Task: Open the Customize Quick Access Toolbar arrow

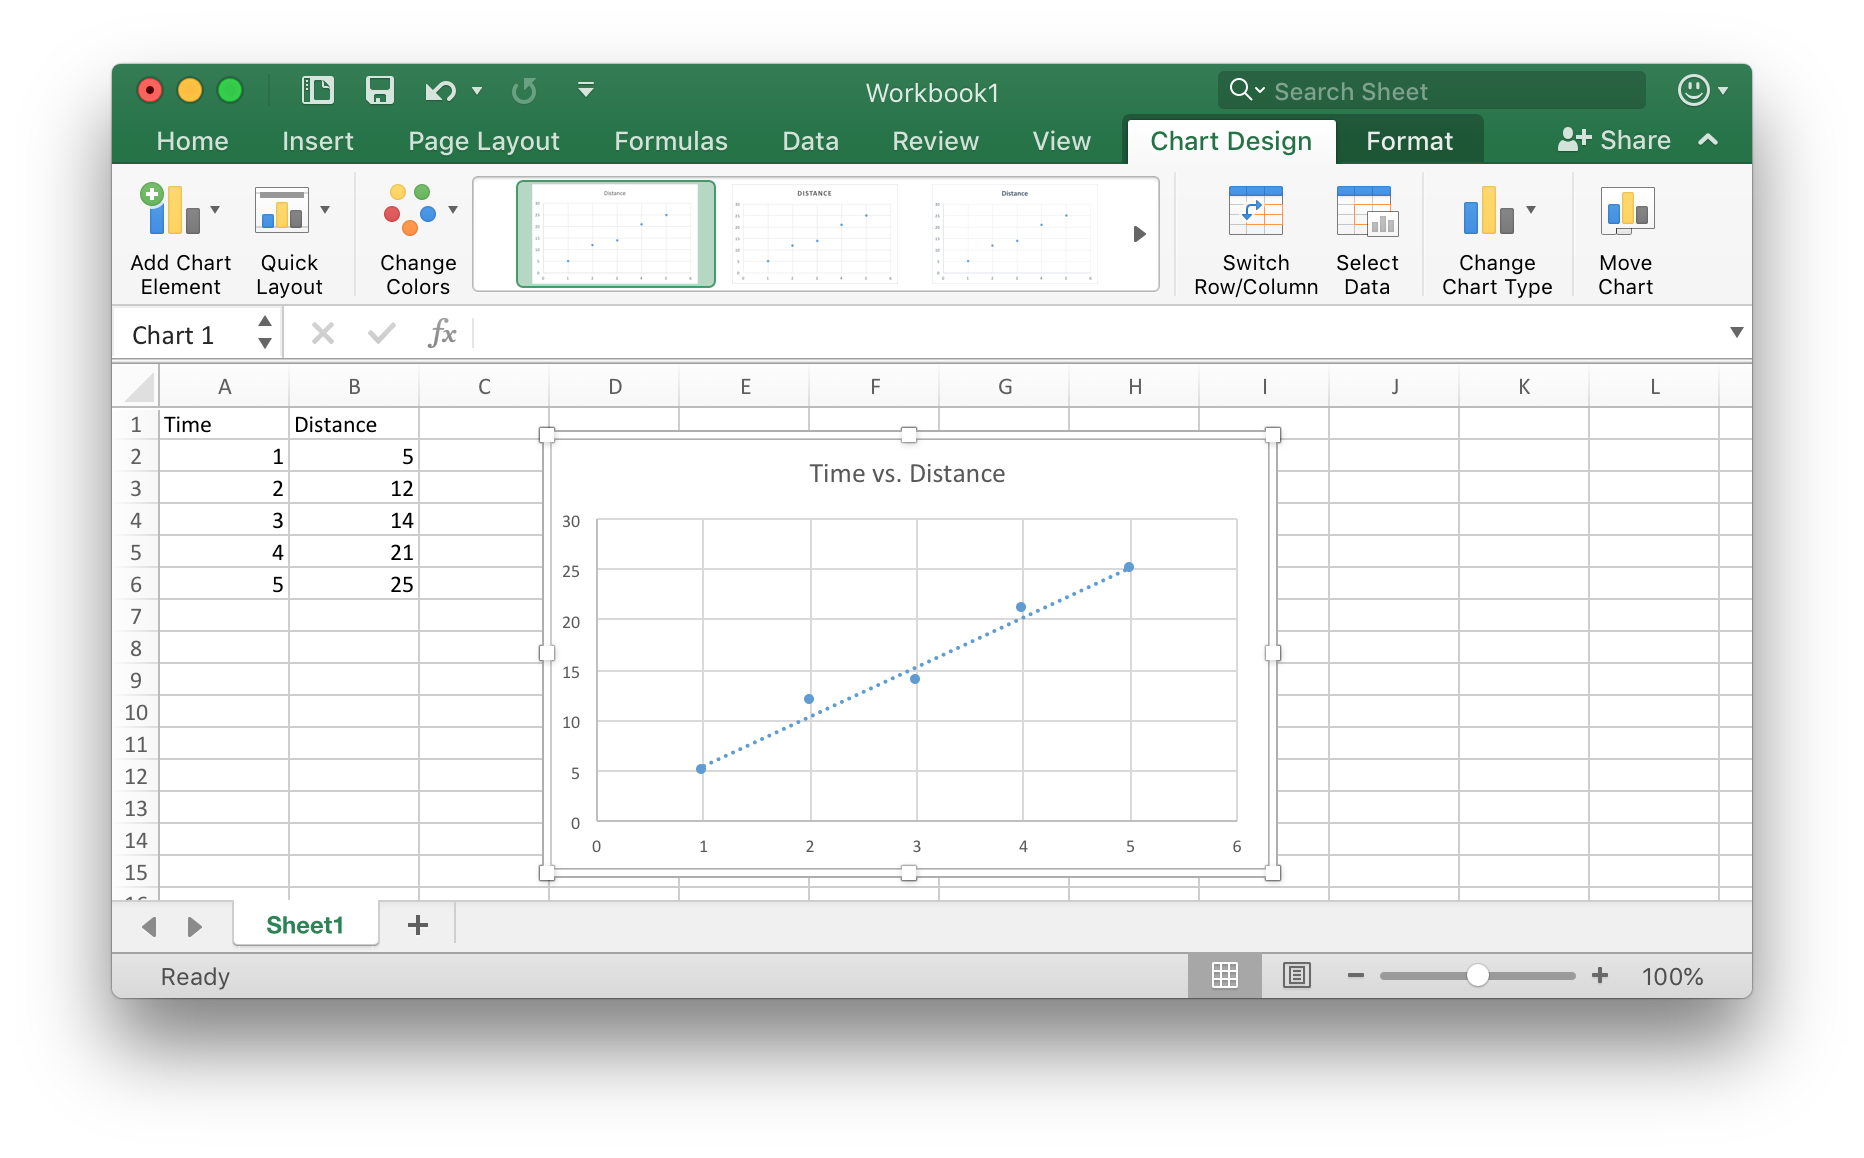Action: tap(586, 90)
